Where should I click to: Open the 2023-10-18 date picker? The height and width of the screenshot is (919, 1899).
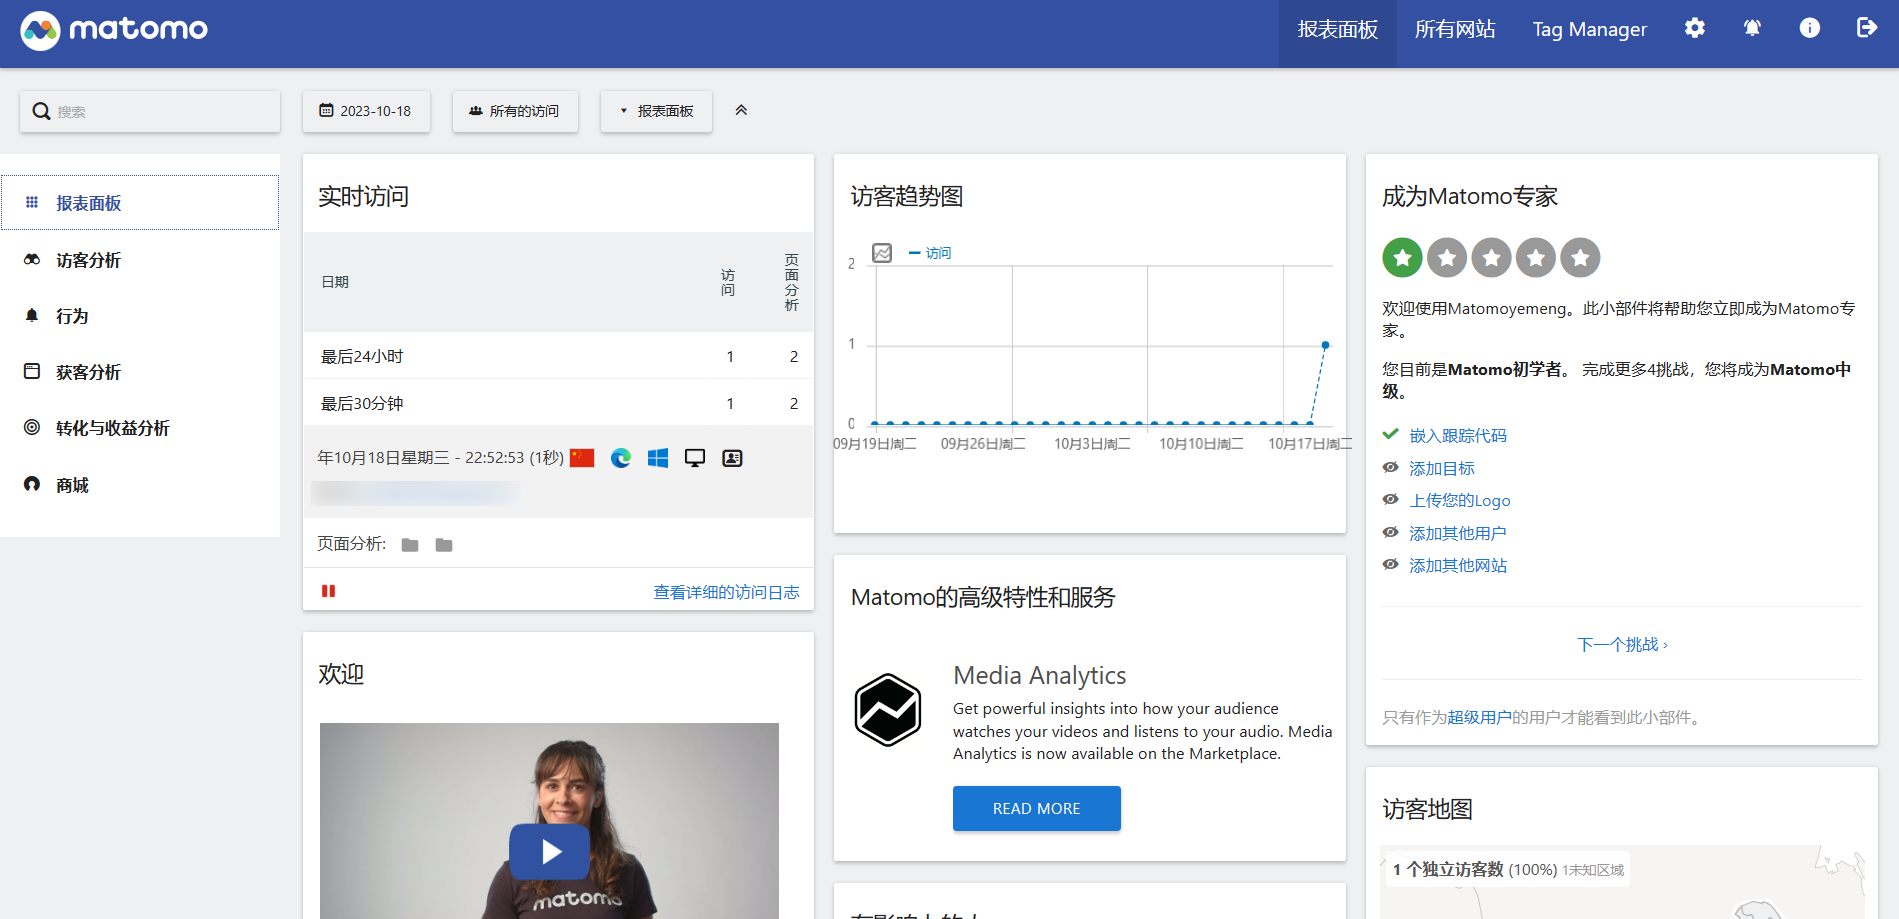point(366,111)
